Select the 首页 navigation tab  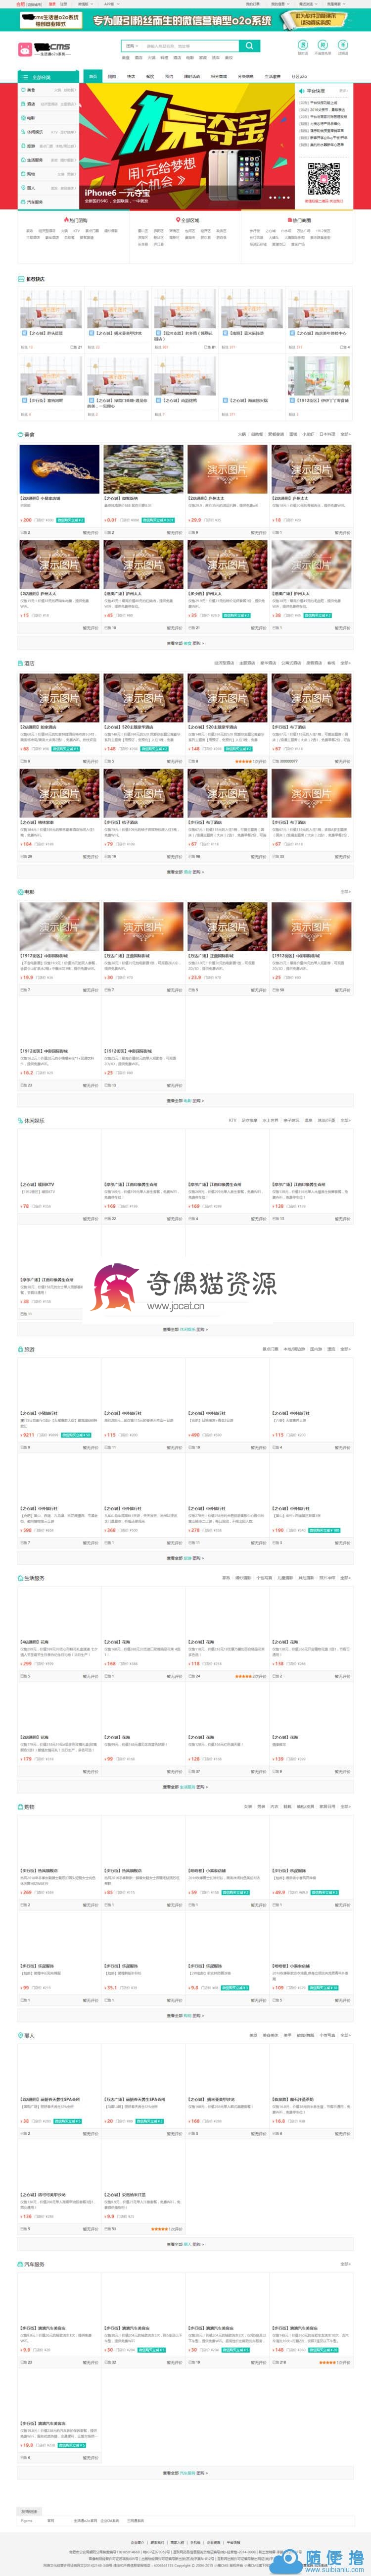coord(93,76)
